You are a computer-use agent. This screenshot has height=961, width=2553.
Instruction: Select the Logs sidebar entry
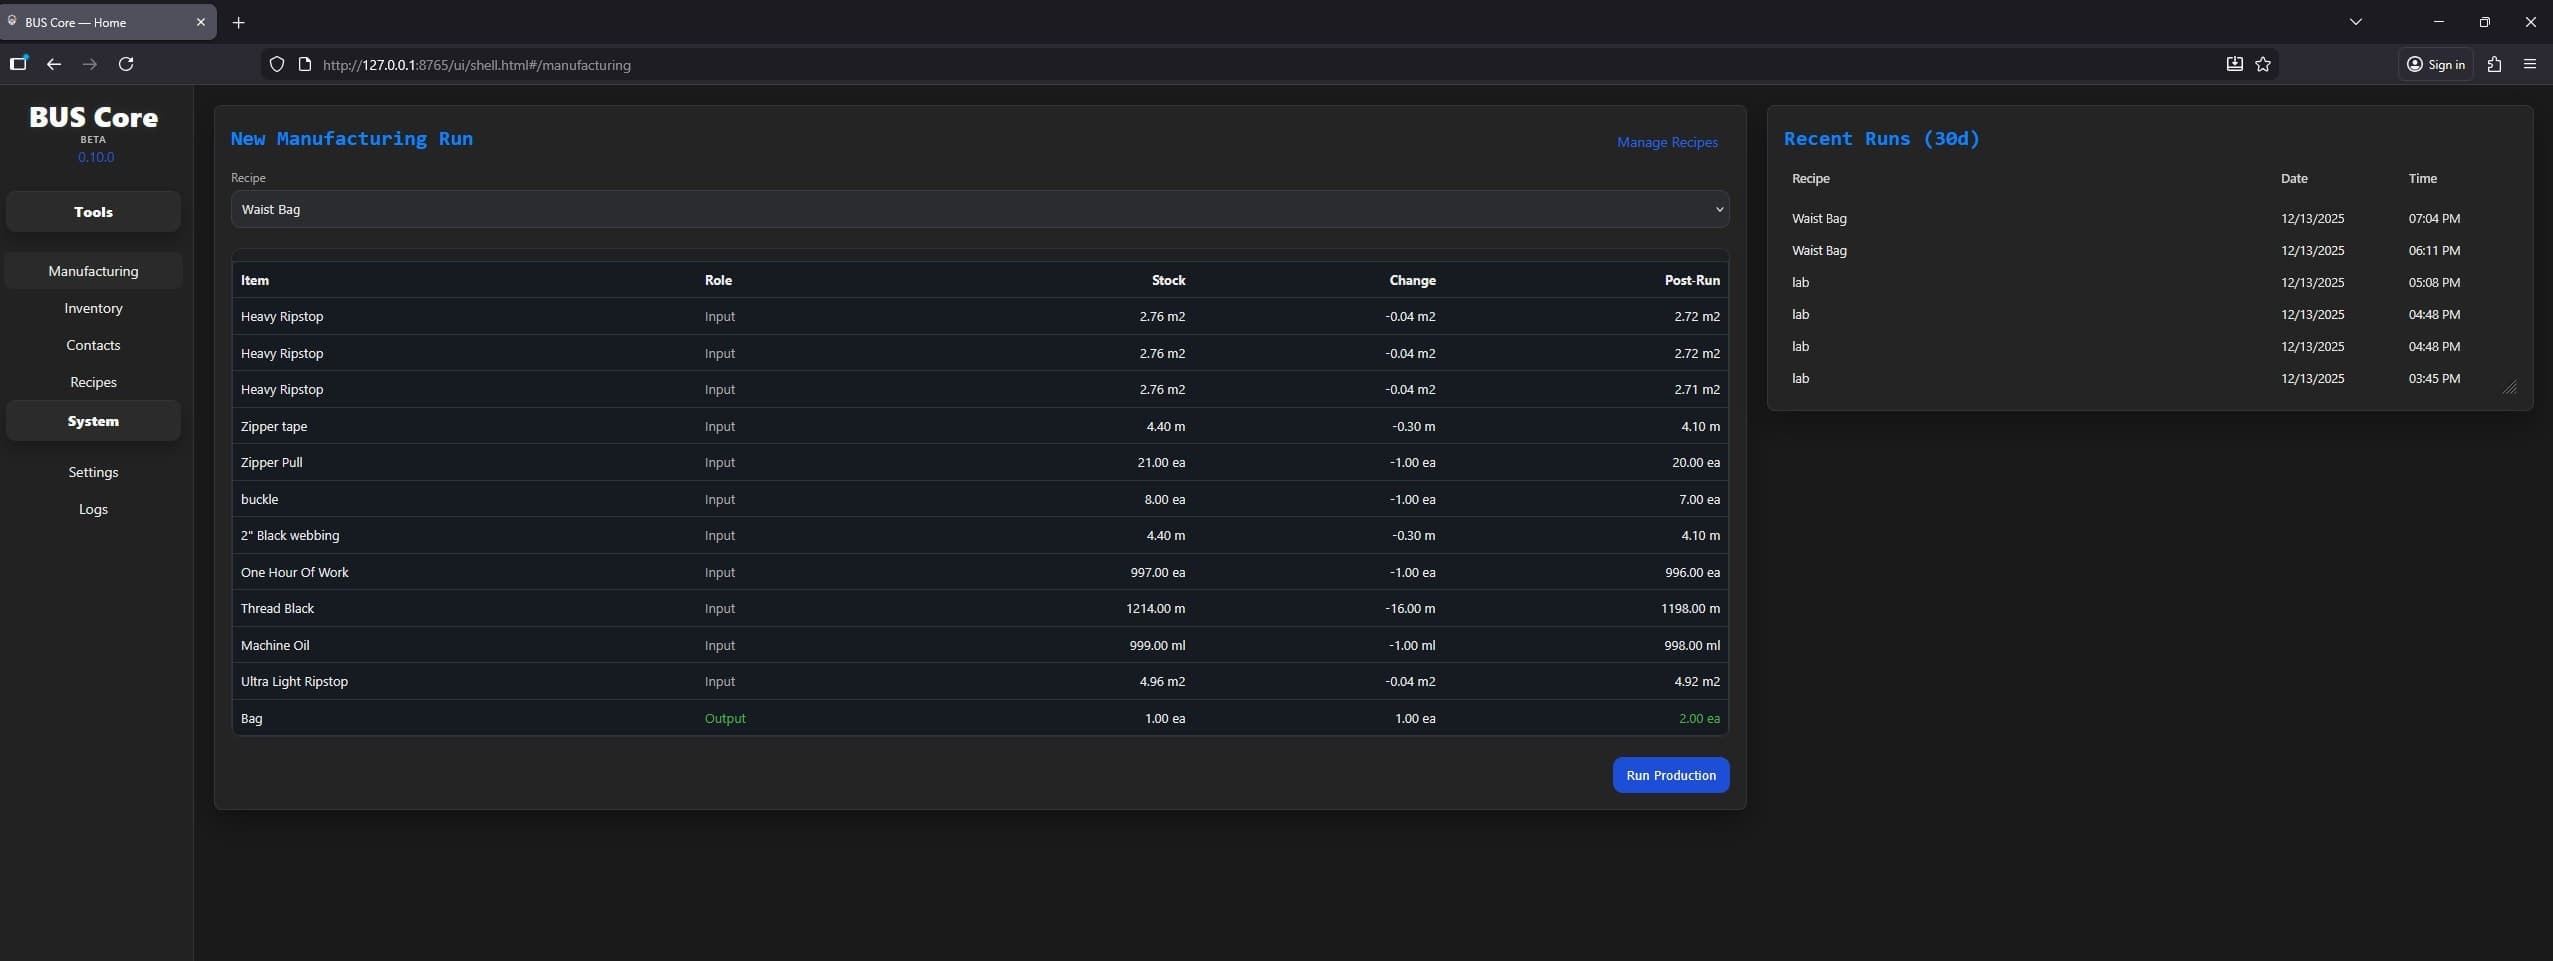click(x=93, y=509)
